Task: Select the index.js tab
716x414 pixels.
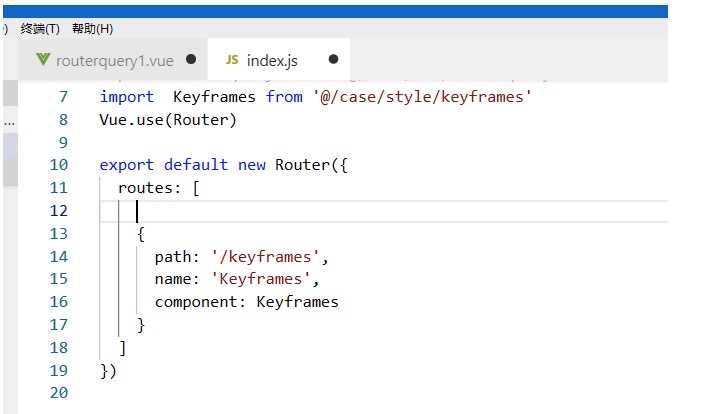Action: click(x=274, y=60)
